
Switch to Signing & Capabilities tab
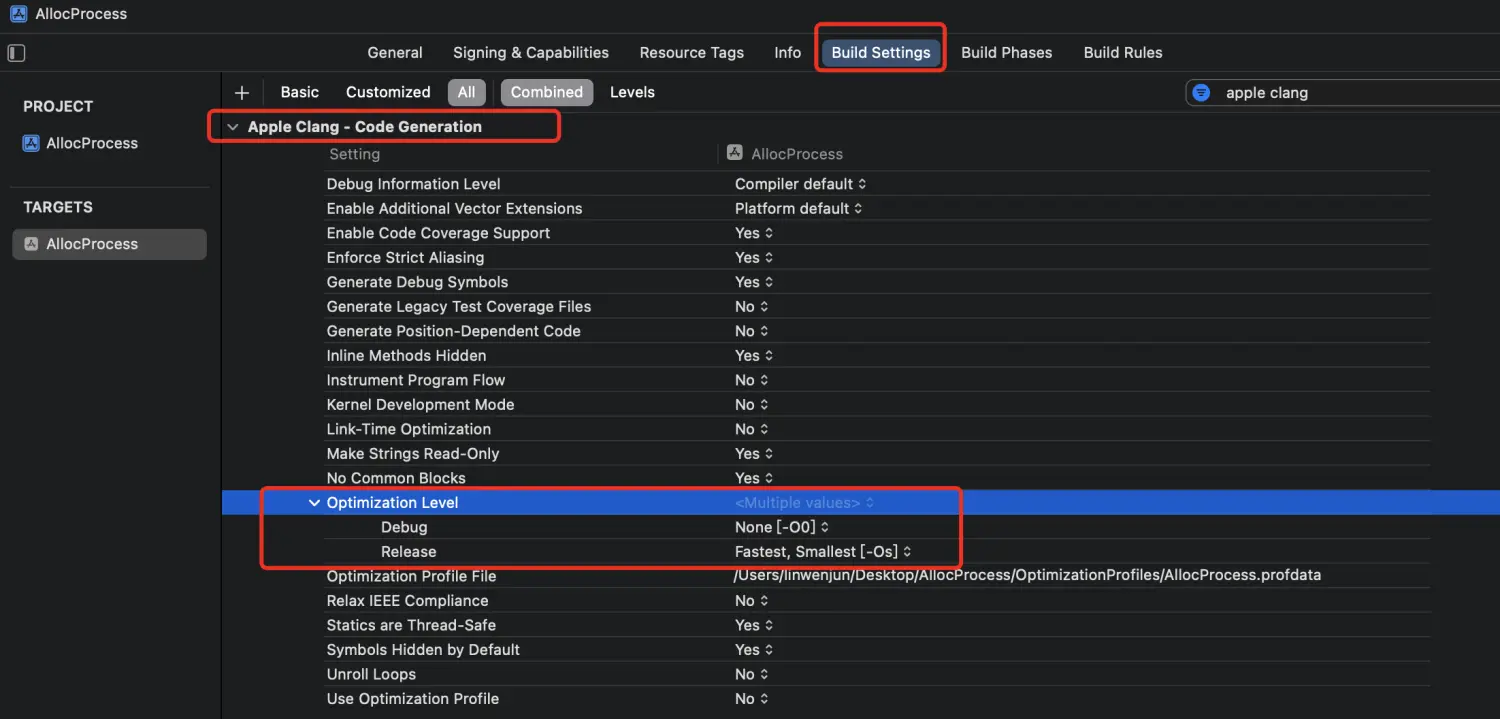pyautogui.click(x=530, y=53)
